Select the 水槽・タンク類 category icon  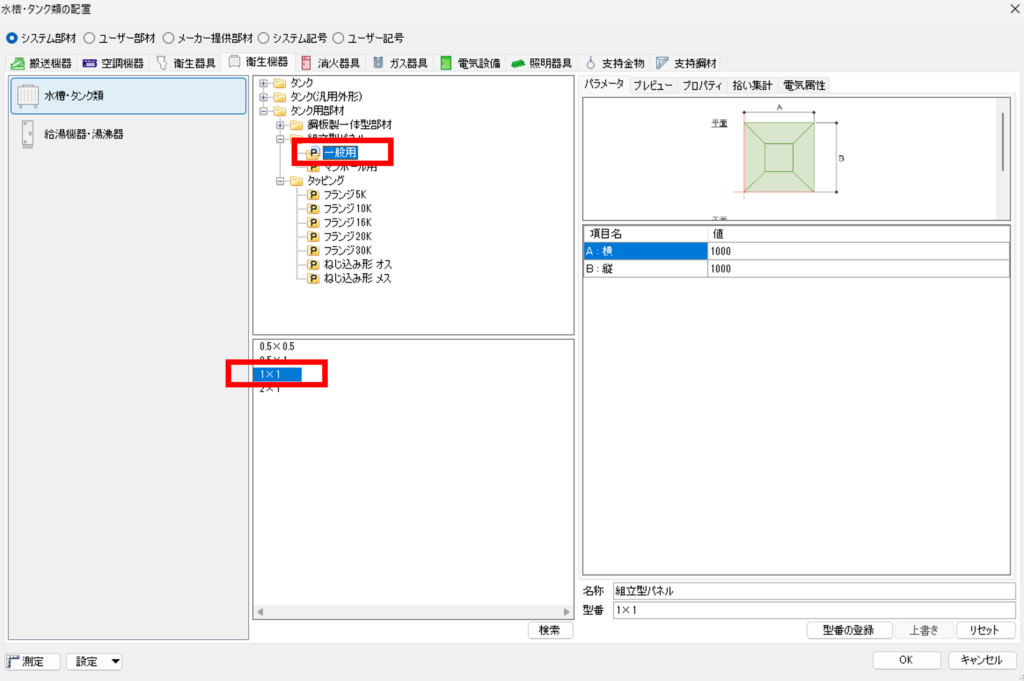tap(28, 96)
